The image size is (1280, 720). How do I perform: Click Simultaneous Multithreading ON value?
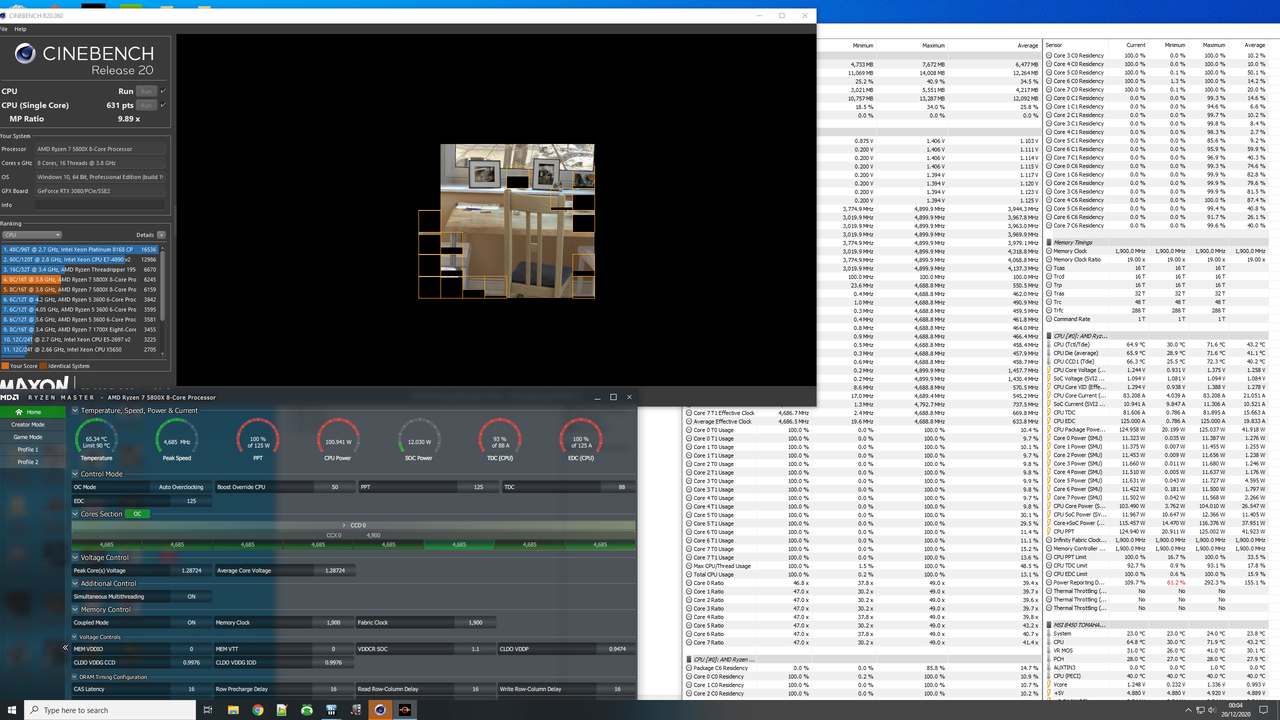coord(191,596)
